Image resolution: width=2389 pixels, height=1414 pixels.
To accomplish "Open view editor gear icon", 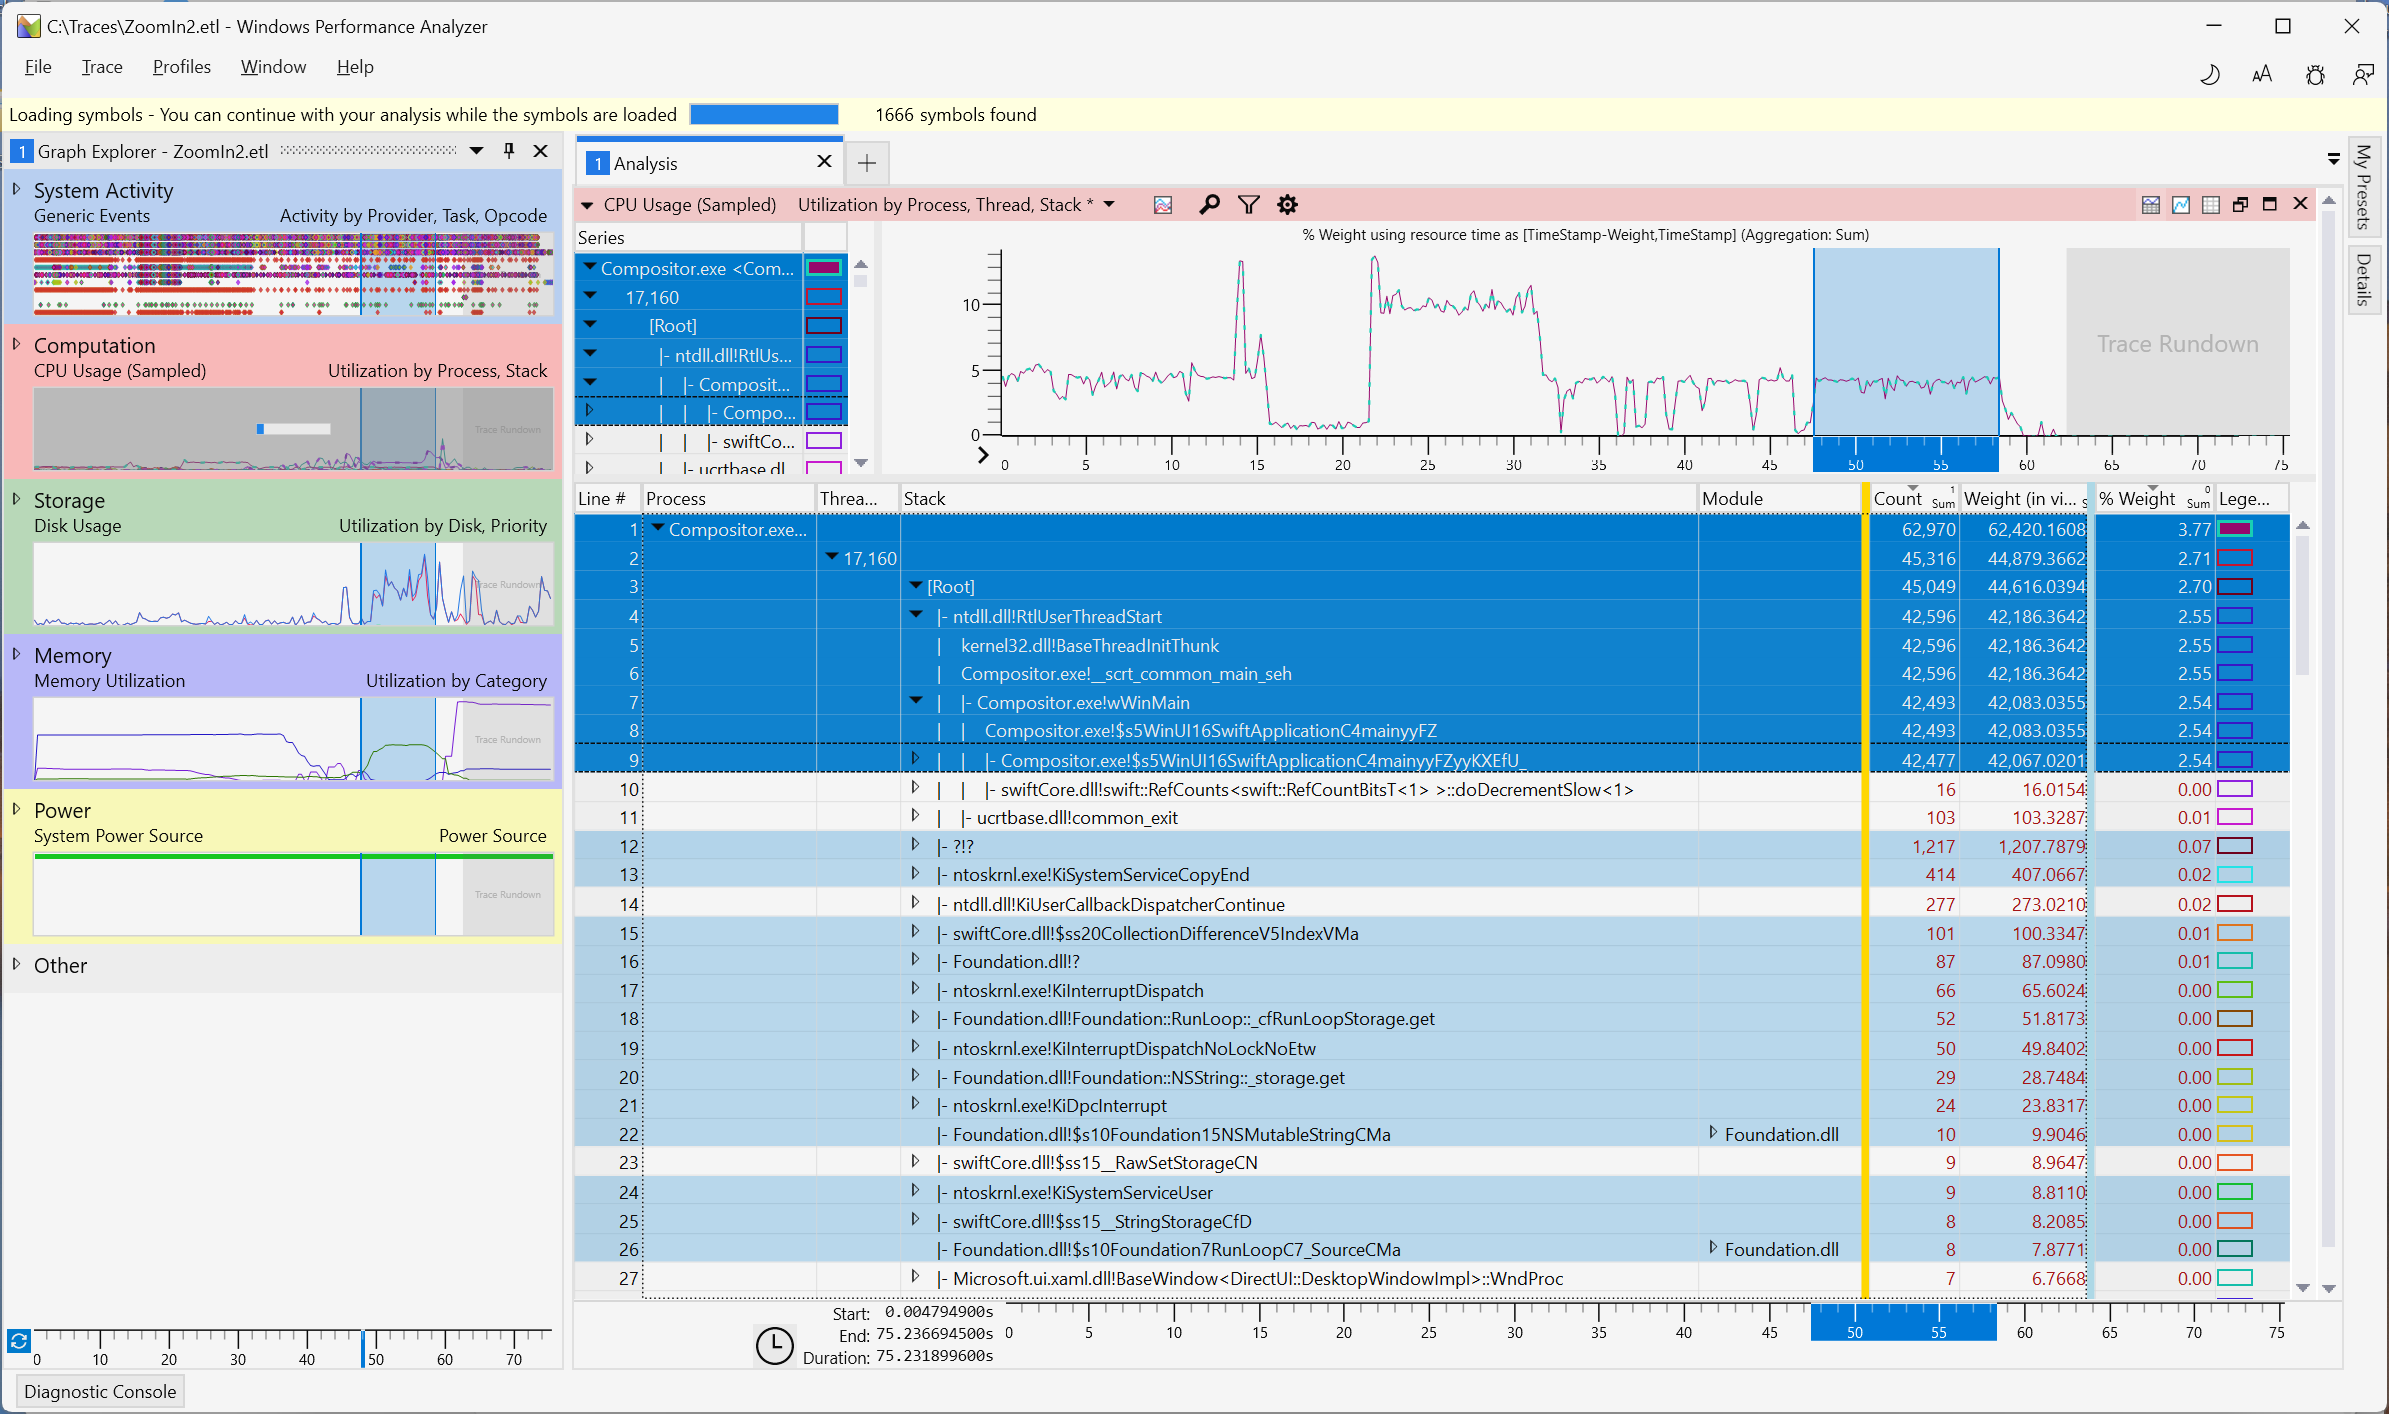I will pyautogui.click(x=1287, y=205).
